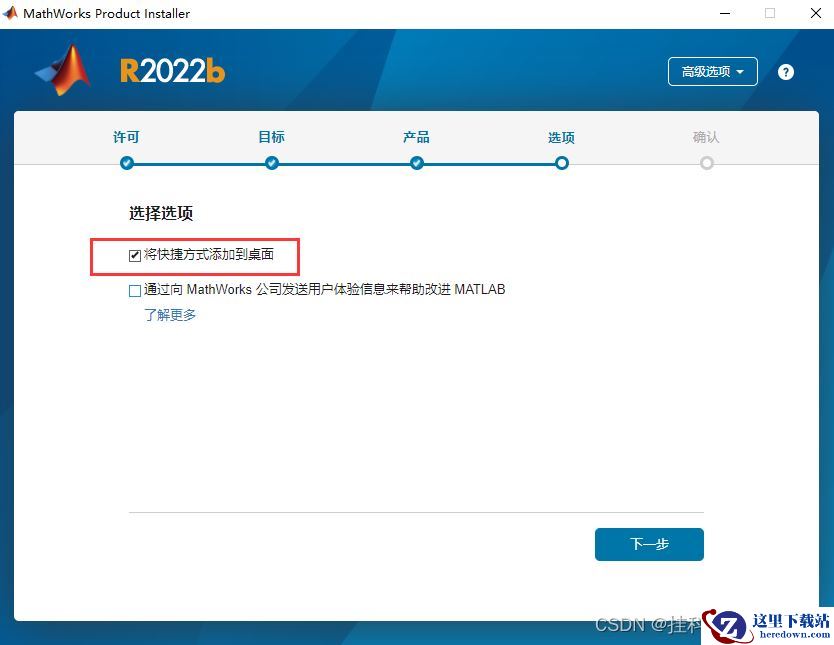Viewport: 834px width, 645px height.
Task: Open the 高级选项 dropdown
Action: point(712,71)
